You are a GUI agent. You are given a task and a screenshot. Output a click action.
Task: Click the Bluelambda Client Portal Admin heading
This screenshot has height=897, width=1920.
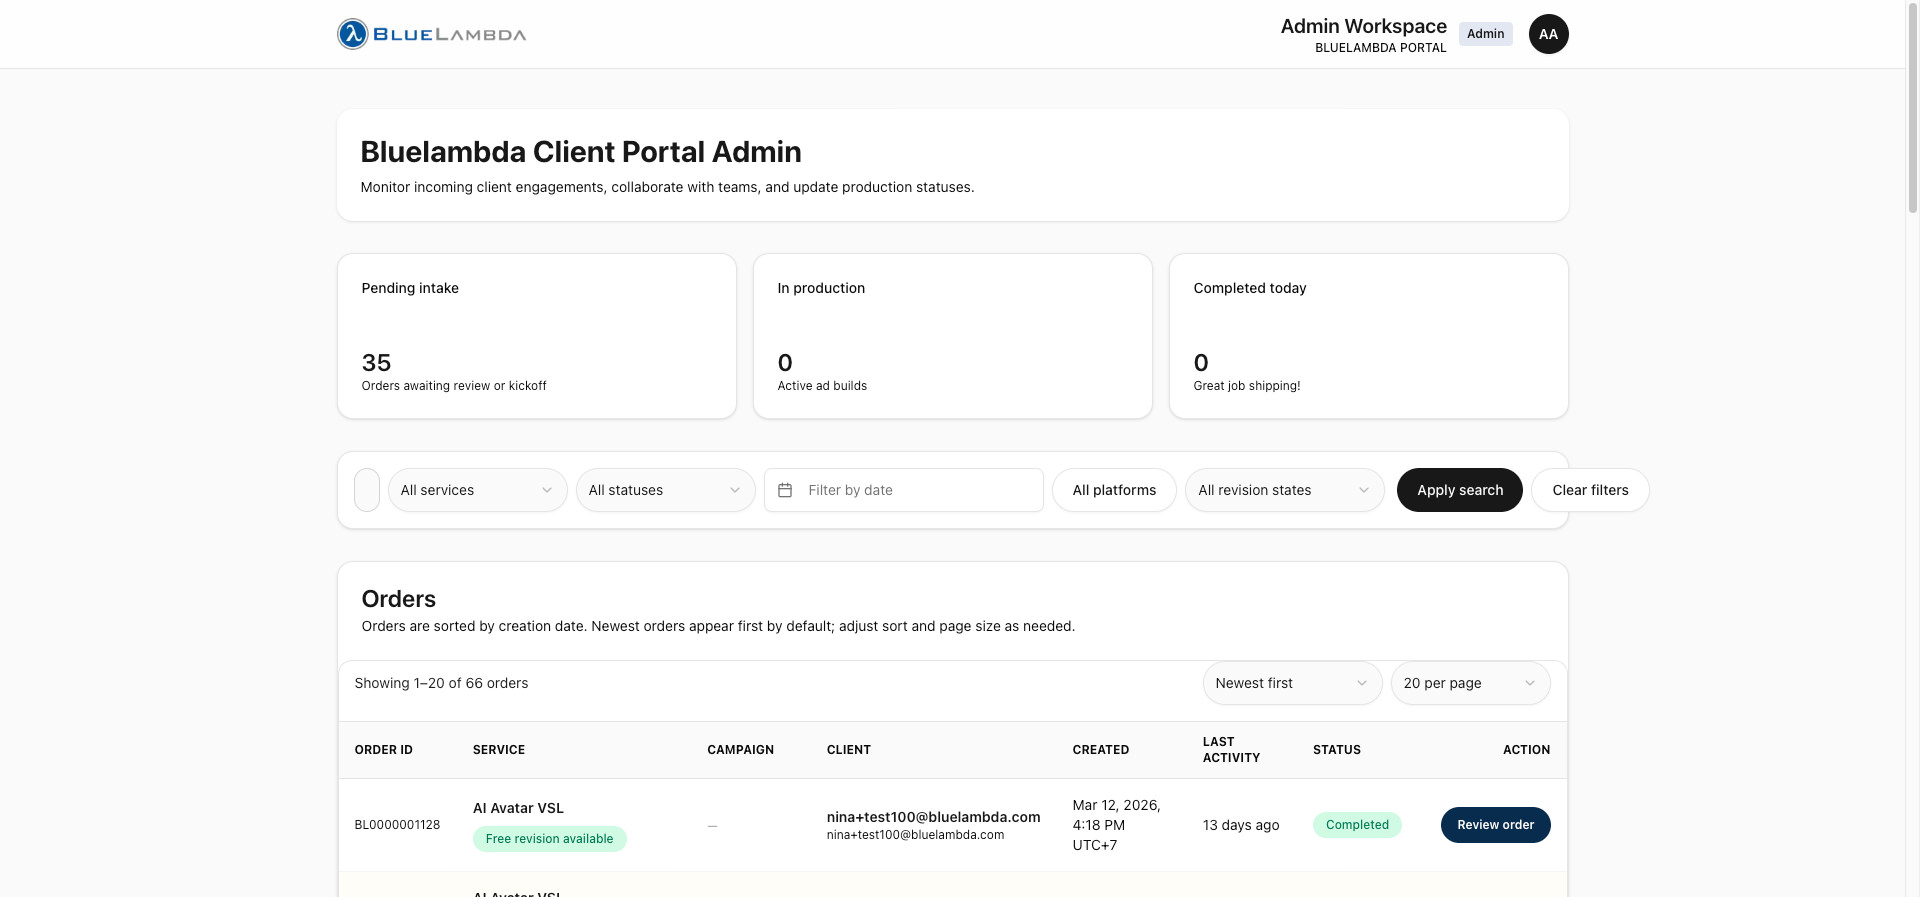(581, 152)
